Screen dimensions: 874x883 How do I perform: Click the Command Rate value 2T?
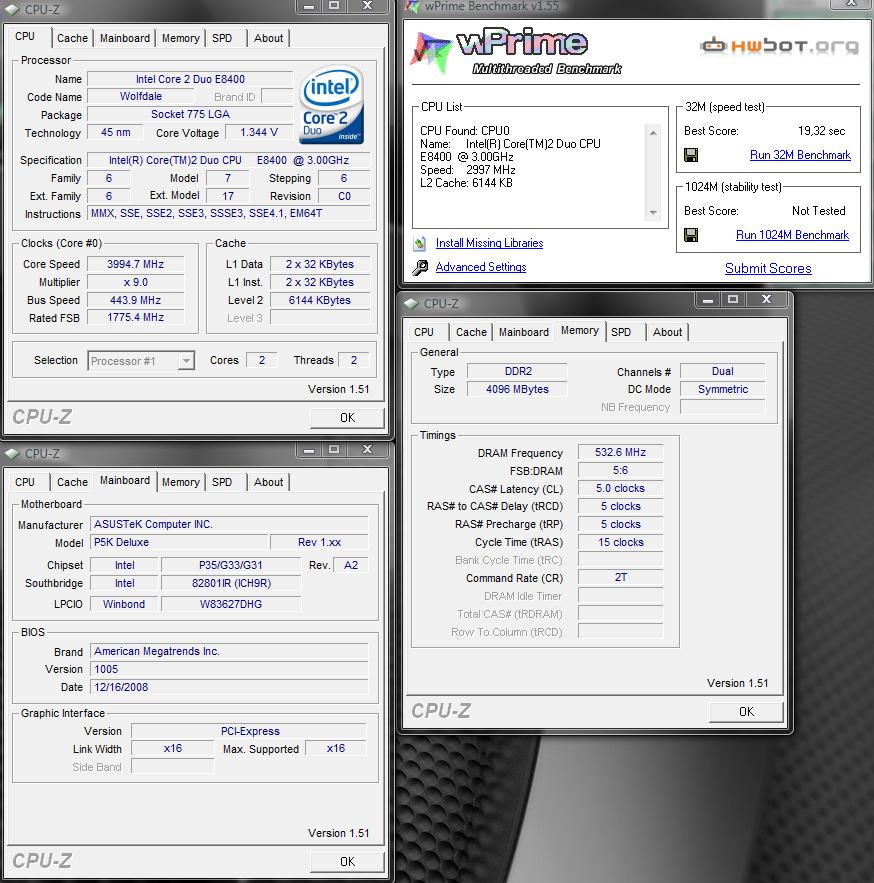pyautogui.click(x=621, y=577)
